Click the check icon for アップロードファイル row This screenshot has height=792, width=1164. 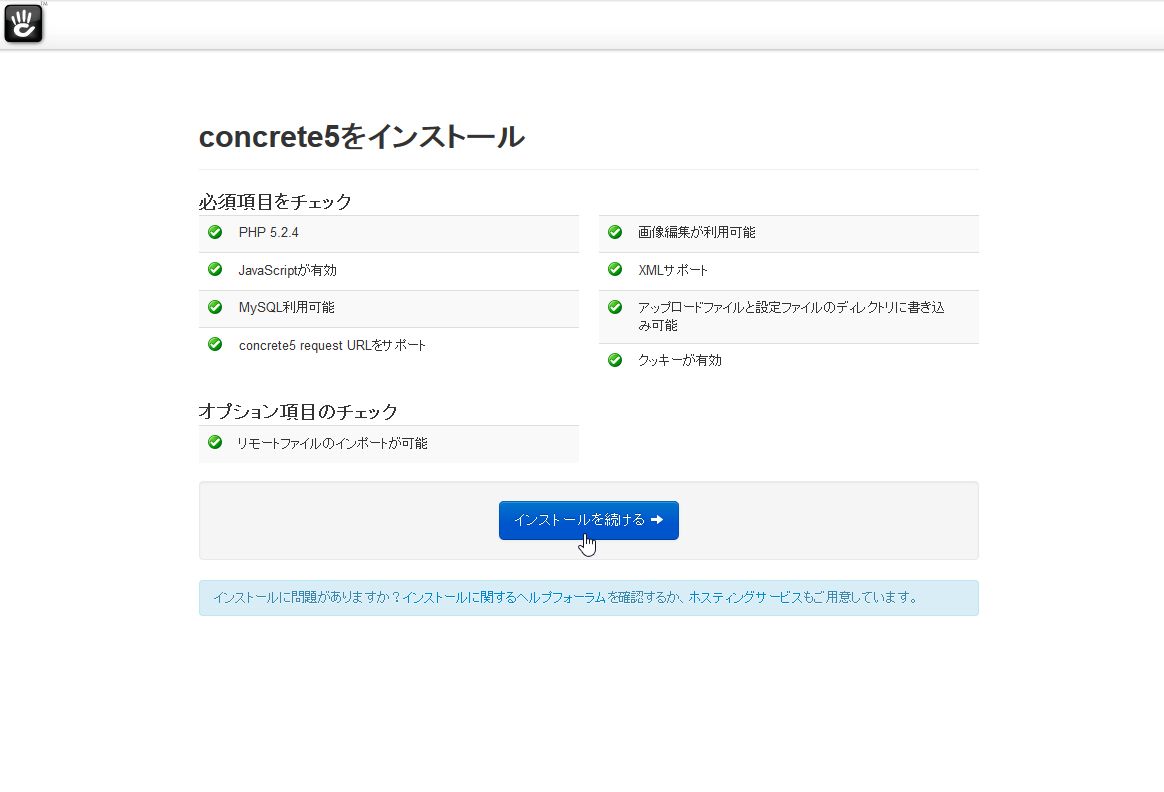[x=615, y=307]
